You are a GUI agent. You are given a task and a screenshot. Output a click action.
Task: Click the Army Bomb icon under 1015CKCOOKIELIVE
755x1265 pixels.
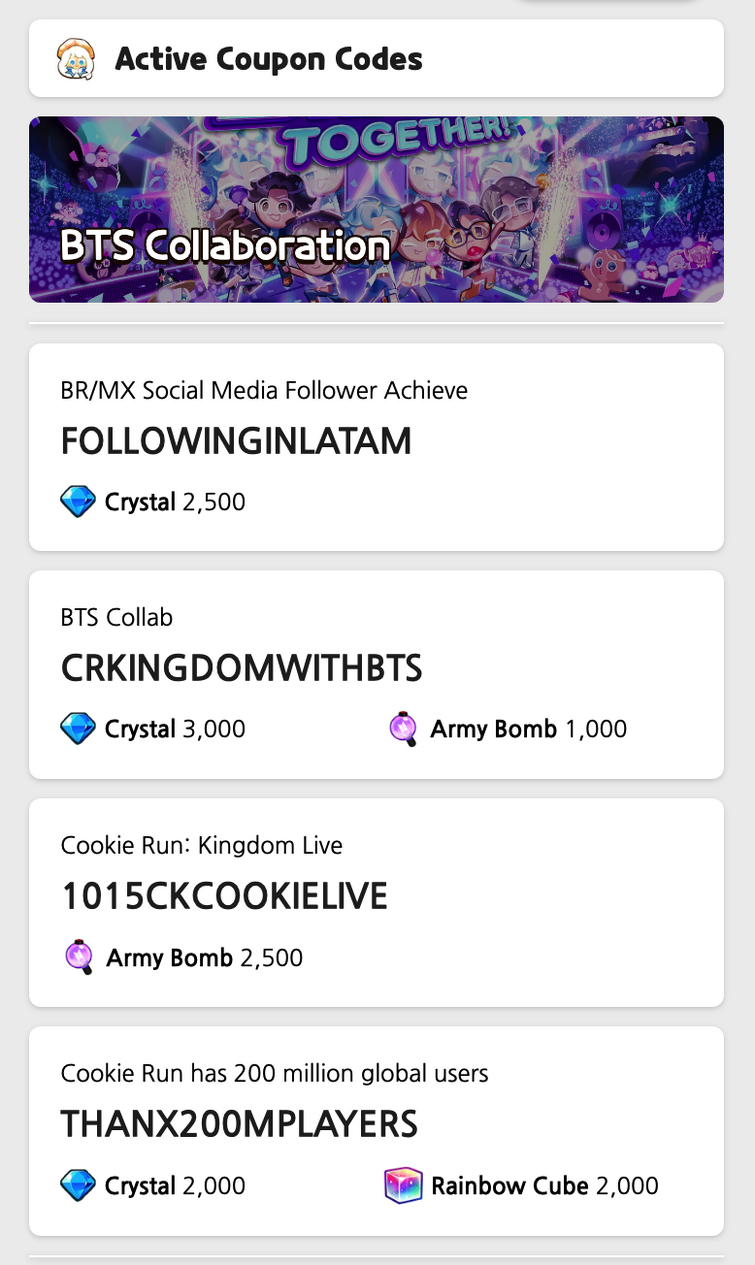click(x=79, y=958)
